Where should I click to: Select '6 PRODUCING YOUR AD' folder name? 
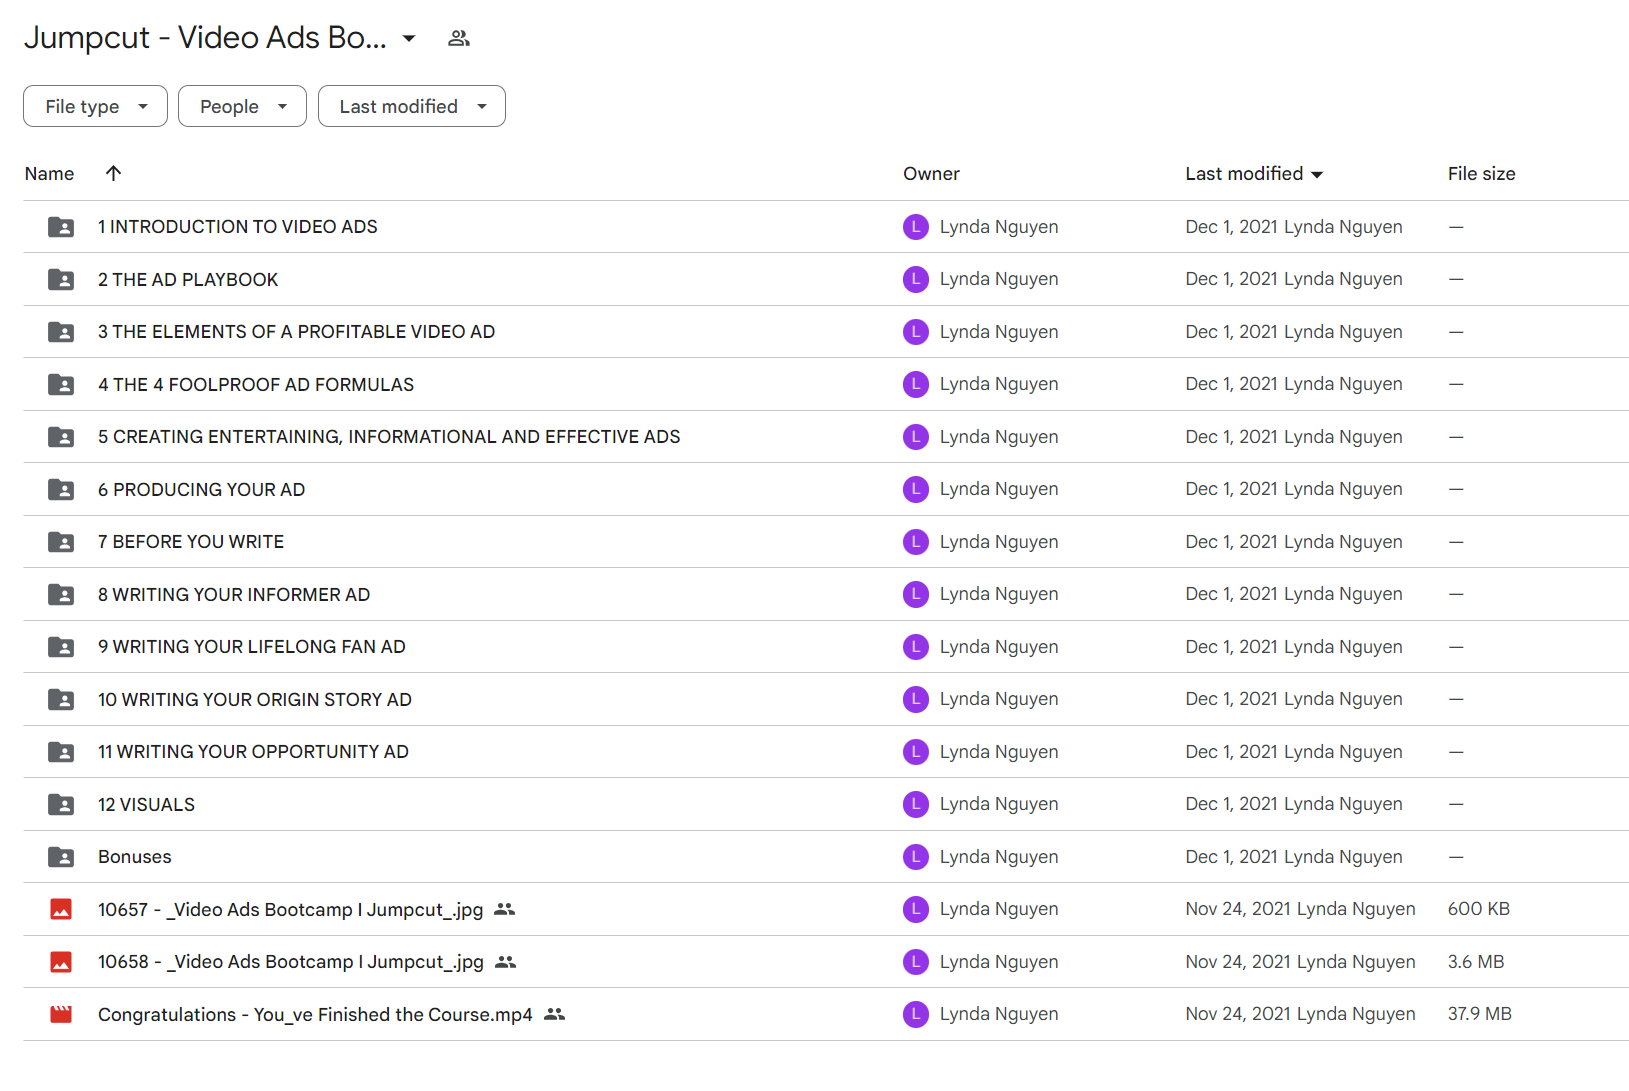tap(201, 489)
